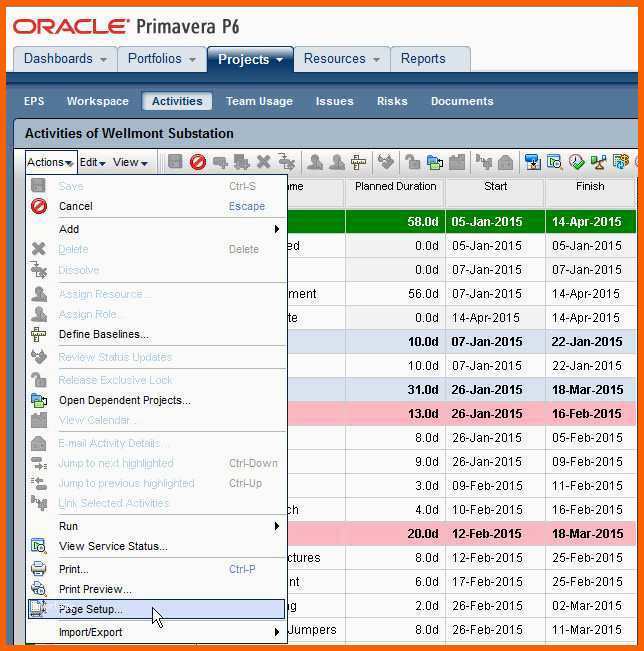644x651 pixels.
Task: Click the View Calendar toolbar icon
Action: [x=457, y=162]
